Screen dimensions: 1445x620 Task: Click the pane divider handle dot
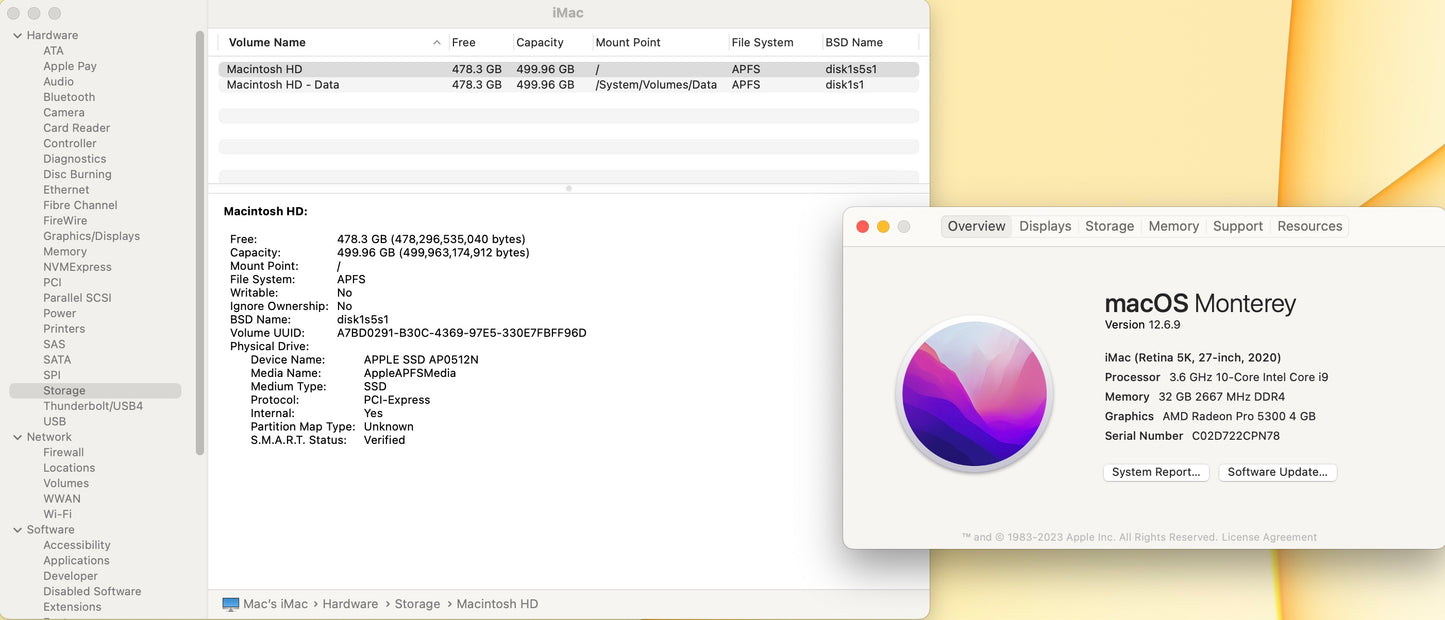coord(569,188)
